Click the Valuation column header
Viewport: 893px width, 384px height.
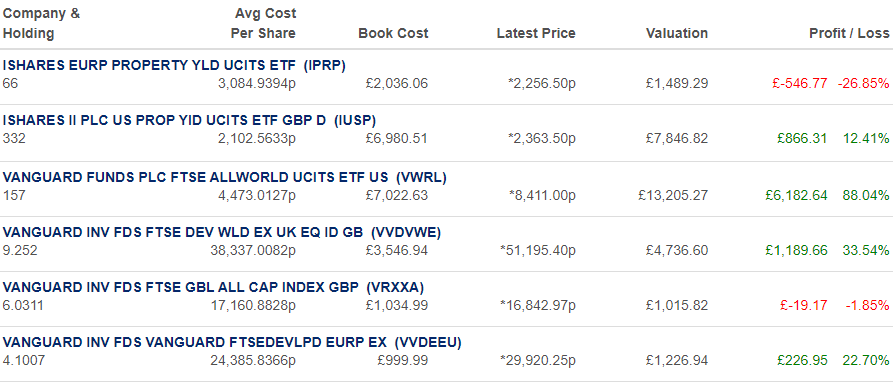(677, 34)
